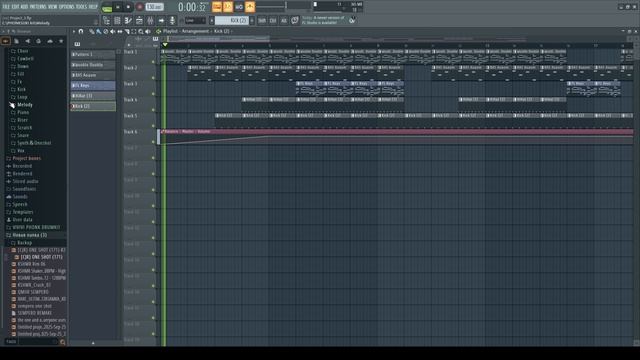
Task: Click the red Record button
Action: pos(140,7)
